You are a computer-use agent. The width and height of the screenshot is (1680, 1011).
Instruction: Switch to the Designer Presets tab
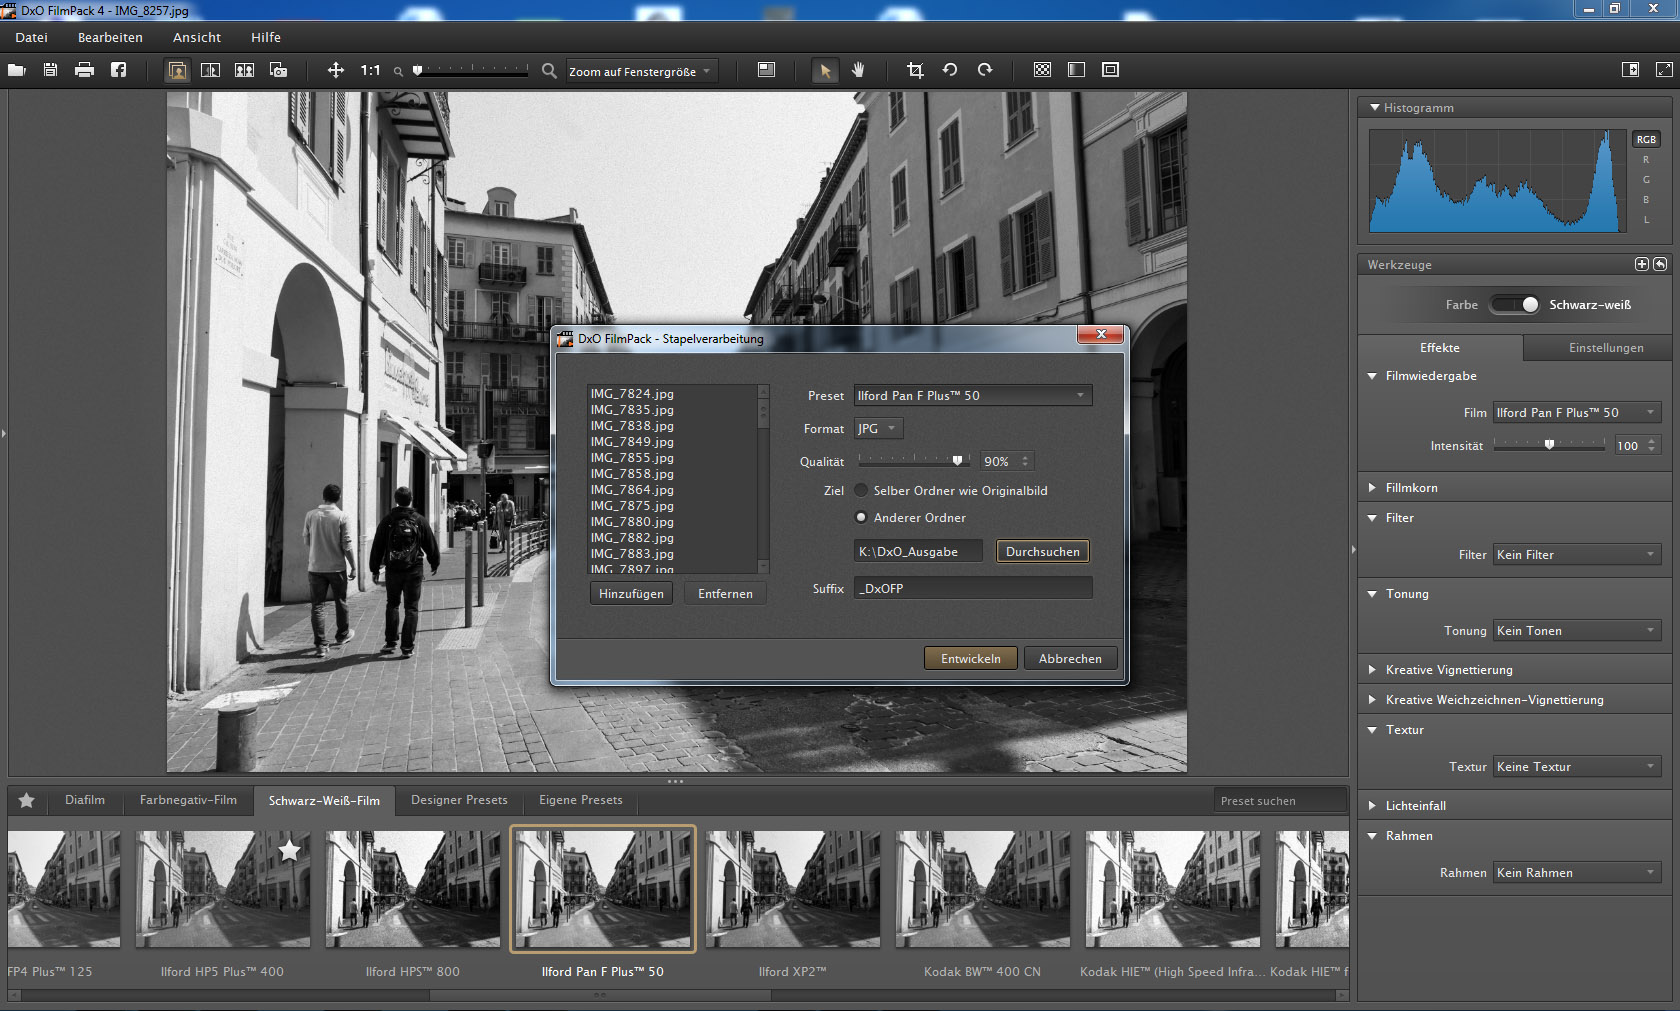(459, 800)
